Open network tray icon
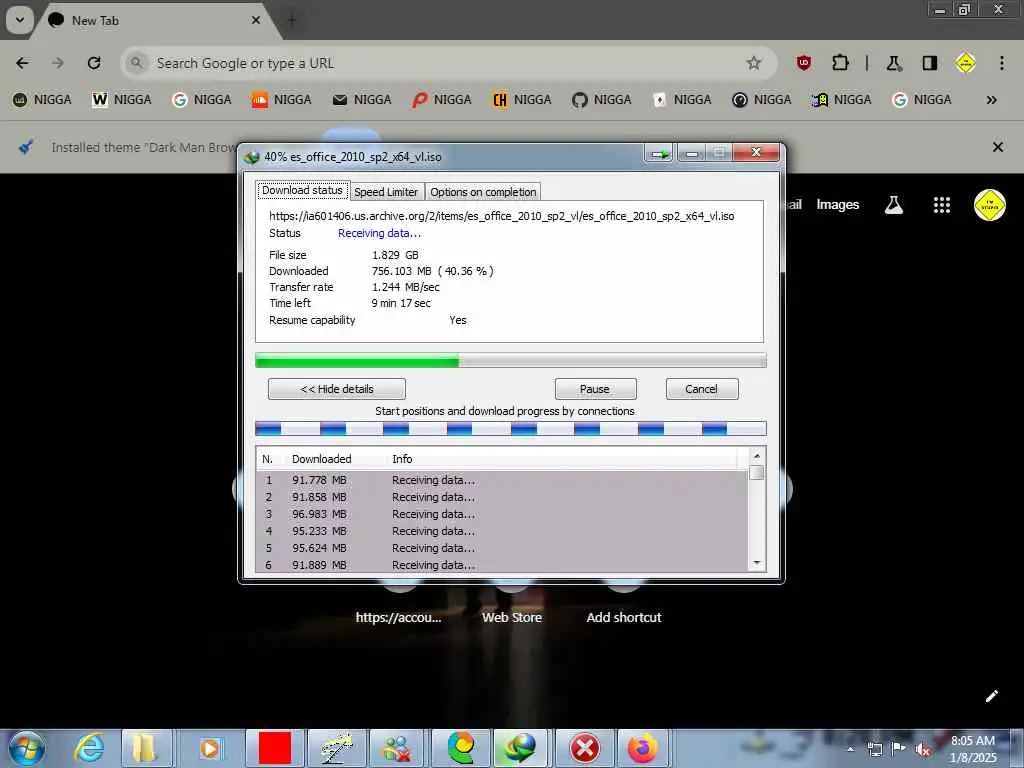1024x768 pixels. [x=874, y=748]
